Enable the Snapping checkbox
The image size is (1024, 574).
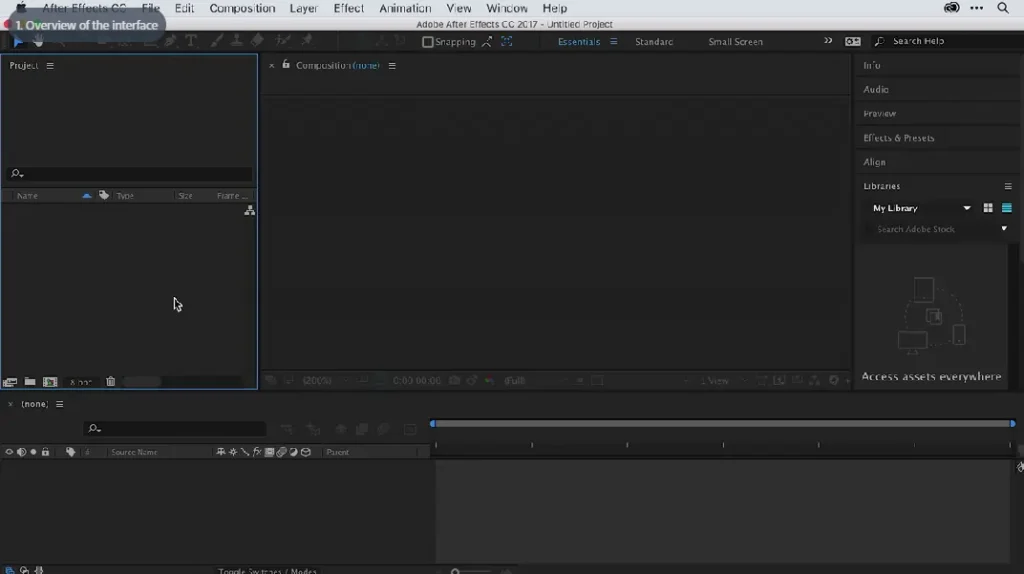pyautogui.click(x=428, y=42)
